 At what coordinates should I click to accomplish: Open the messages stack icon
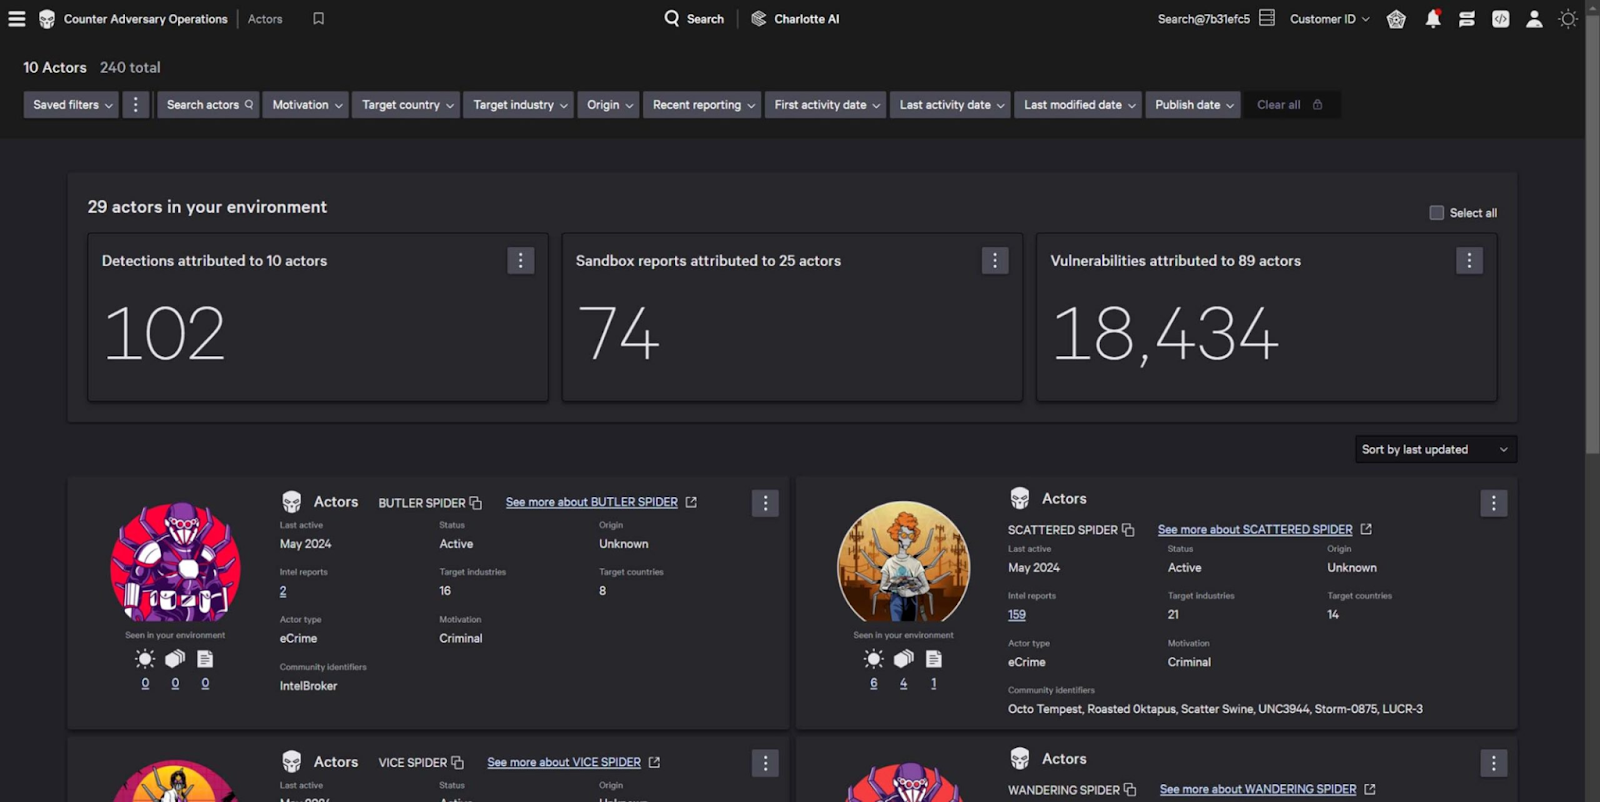click(x=1467, y=19)
